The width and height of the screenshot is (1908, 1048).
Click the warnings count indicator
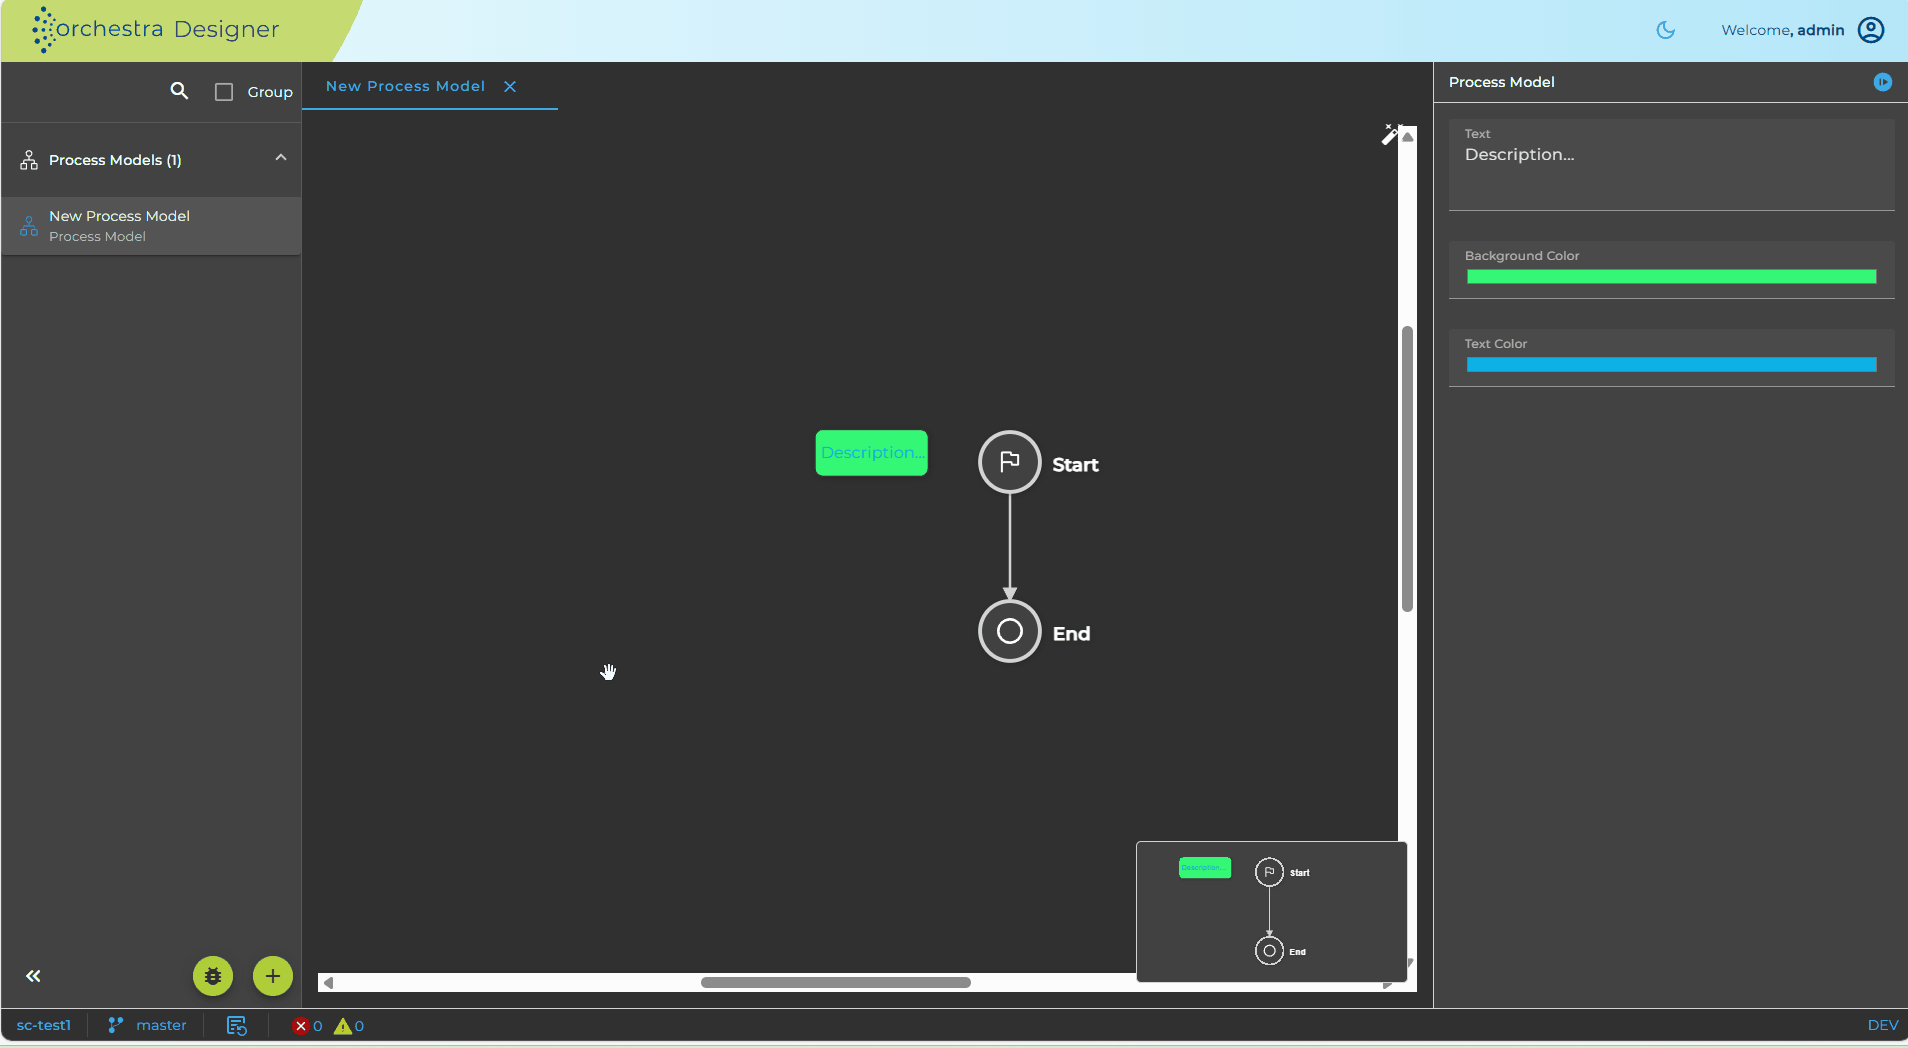pyautogui.click(x=349, y=1026)
